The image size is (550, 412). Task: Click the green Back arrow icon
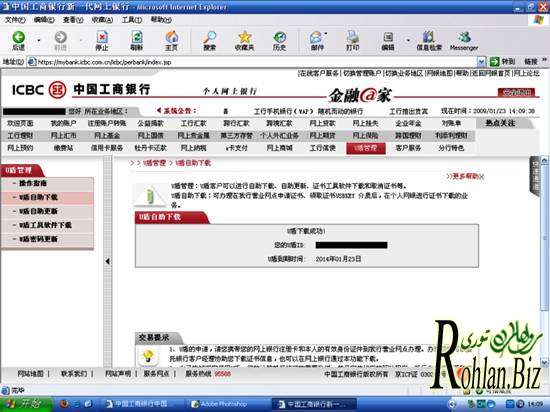click(x=18, y=37)
